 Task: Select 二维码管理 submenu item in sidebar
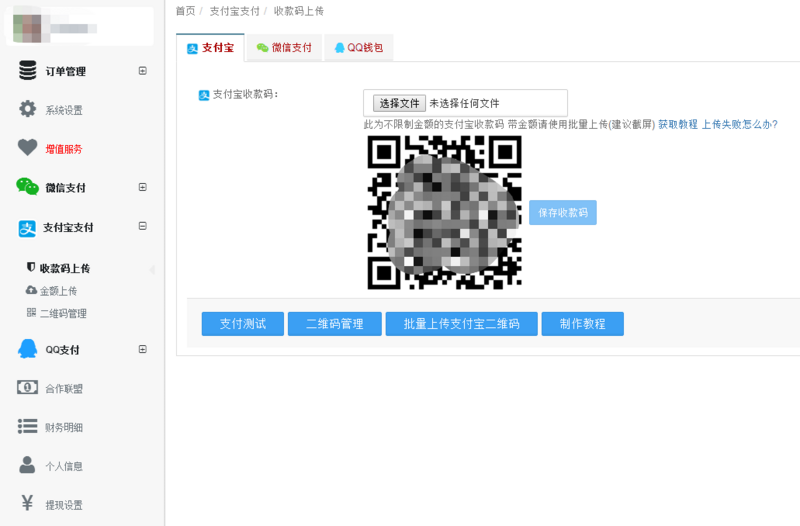63,313
